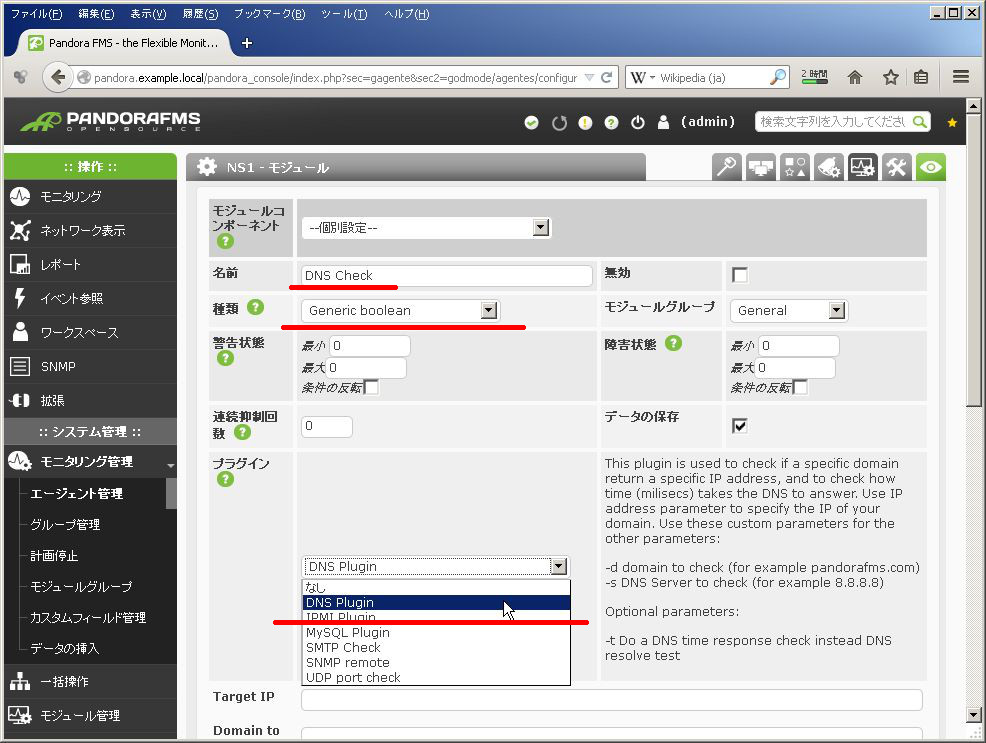Click the (admin) user link
Viewport: 986px width, 743px height.
(x=707, y=122)
